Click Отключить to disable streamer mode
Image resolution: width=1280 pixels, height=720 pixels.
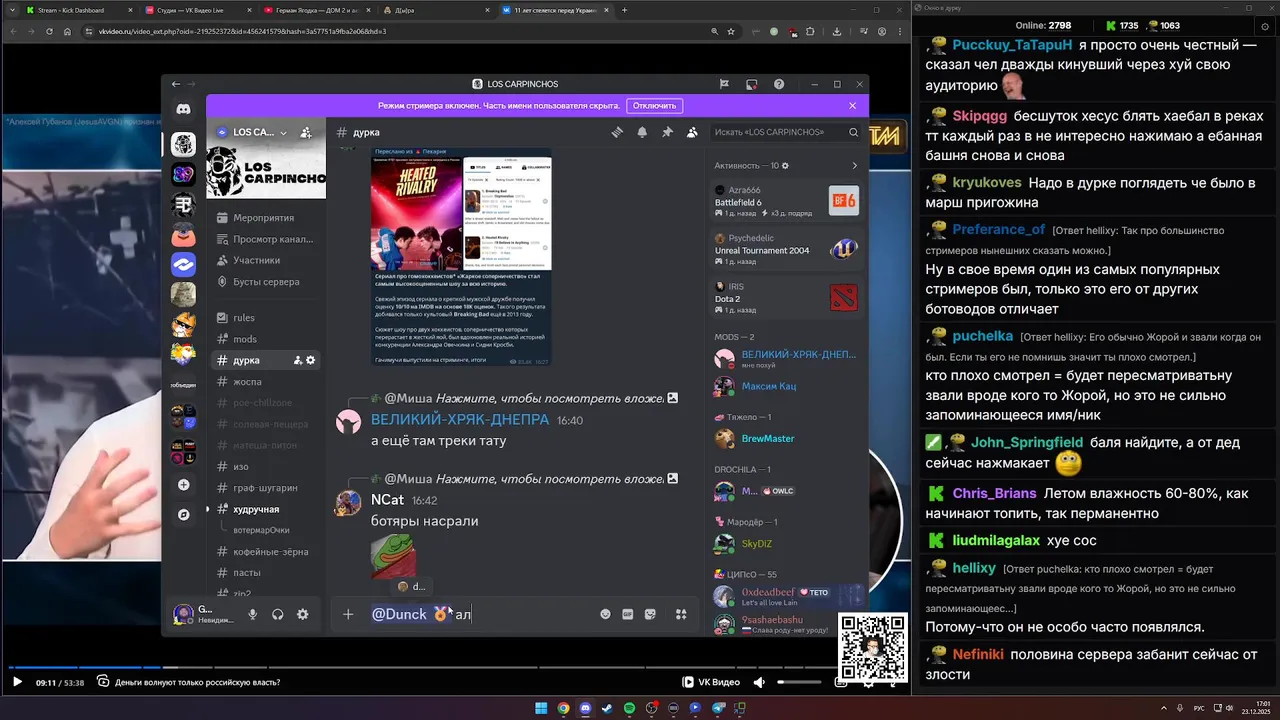click(x=654, y=105)
